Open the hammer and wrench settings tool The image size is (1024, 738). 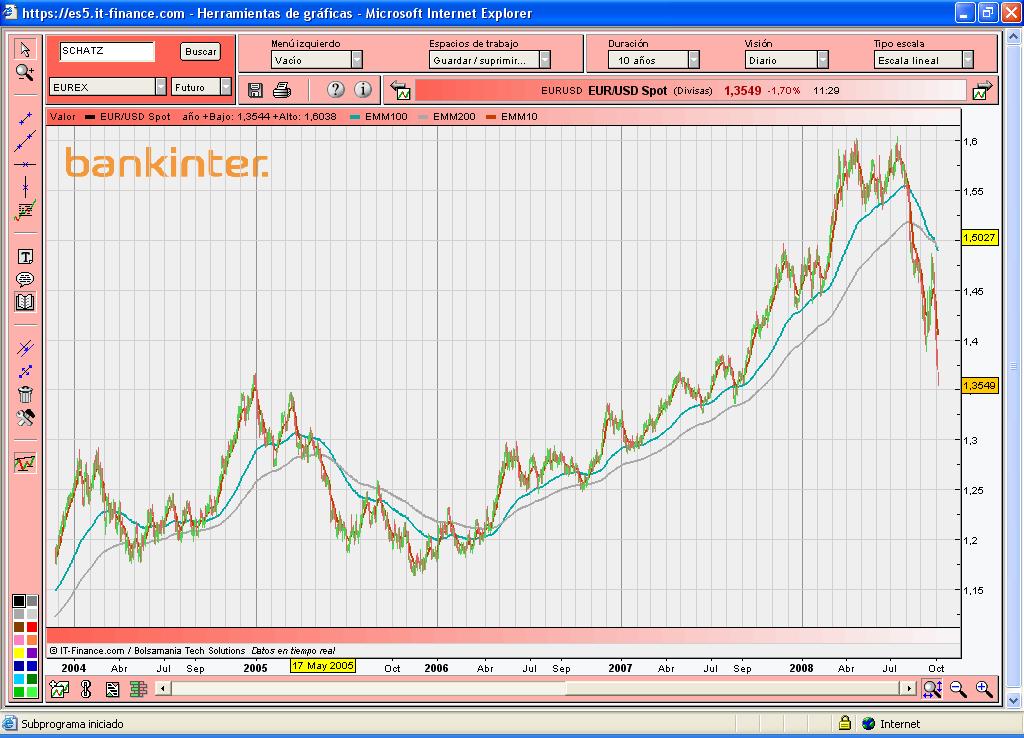point(25,418)
